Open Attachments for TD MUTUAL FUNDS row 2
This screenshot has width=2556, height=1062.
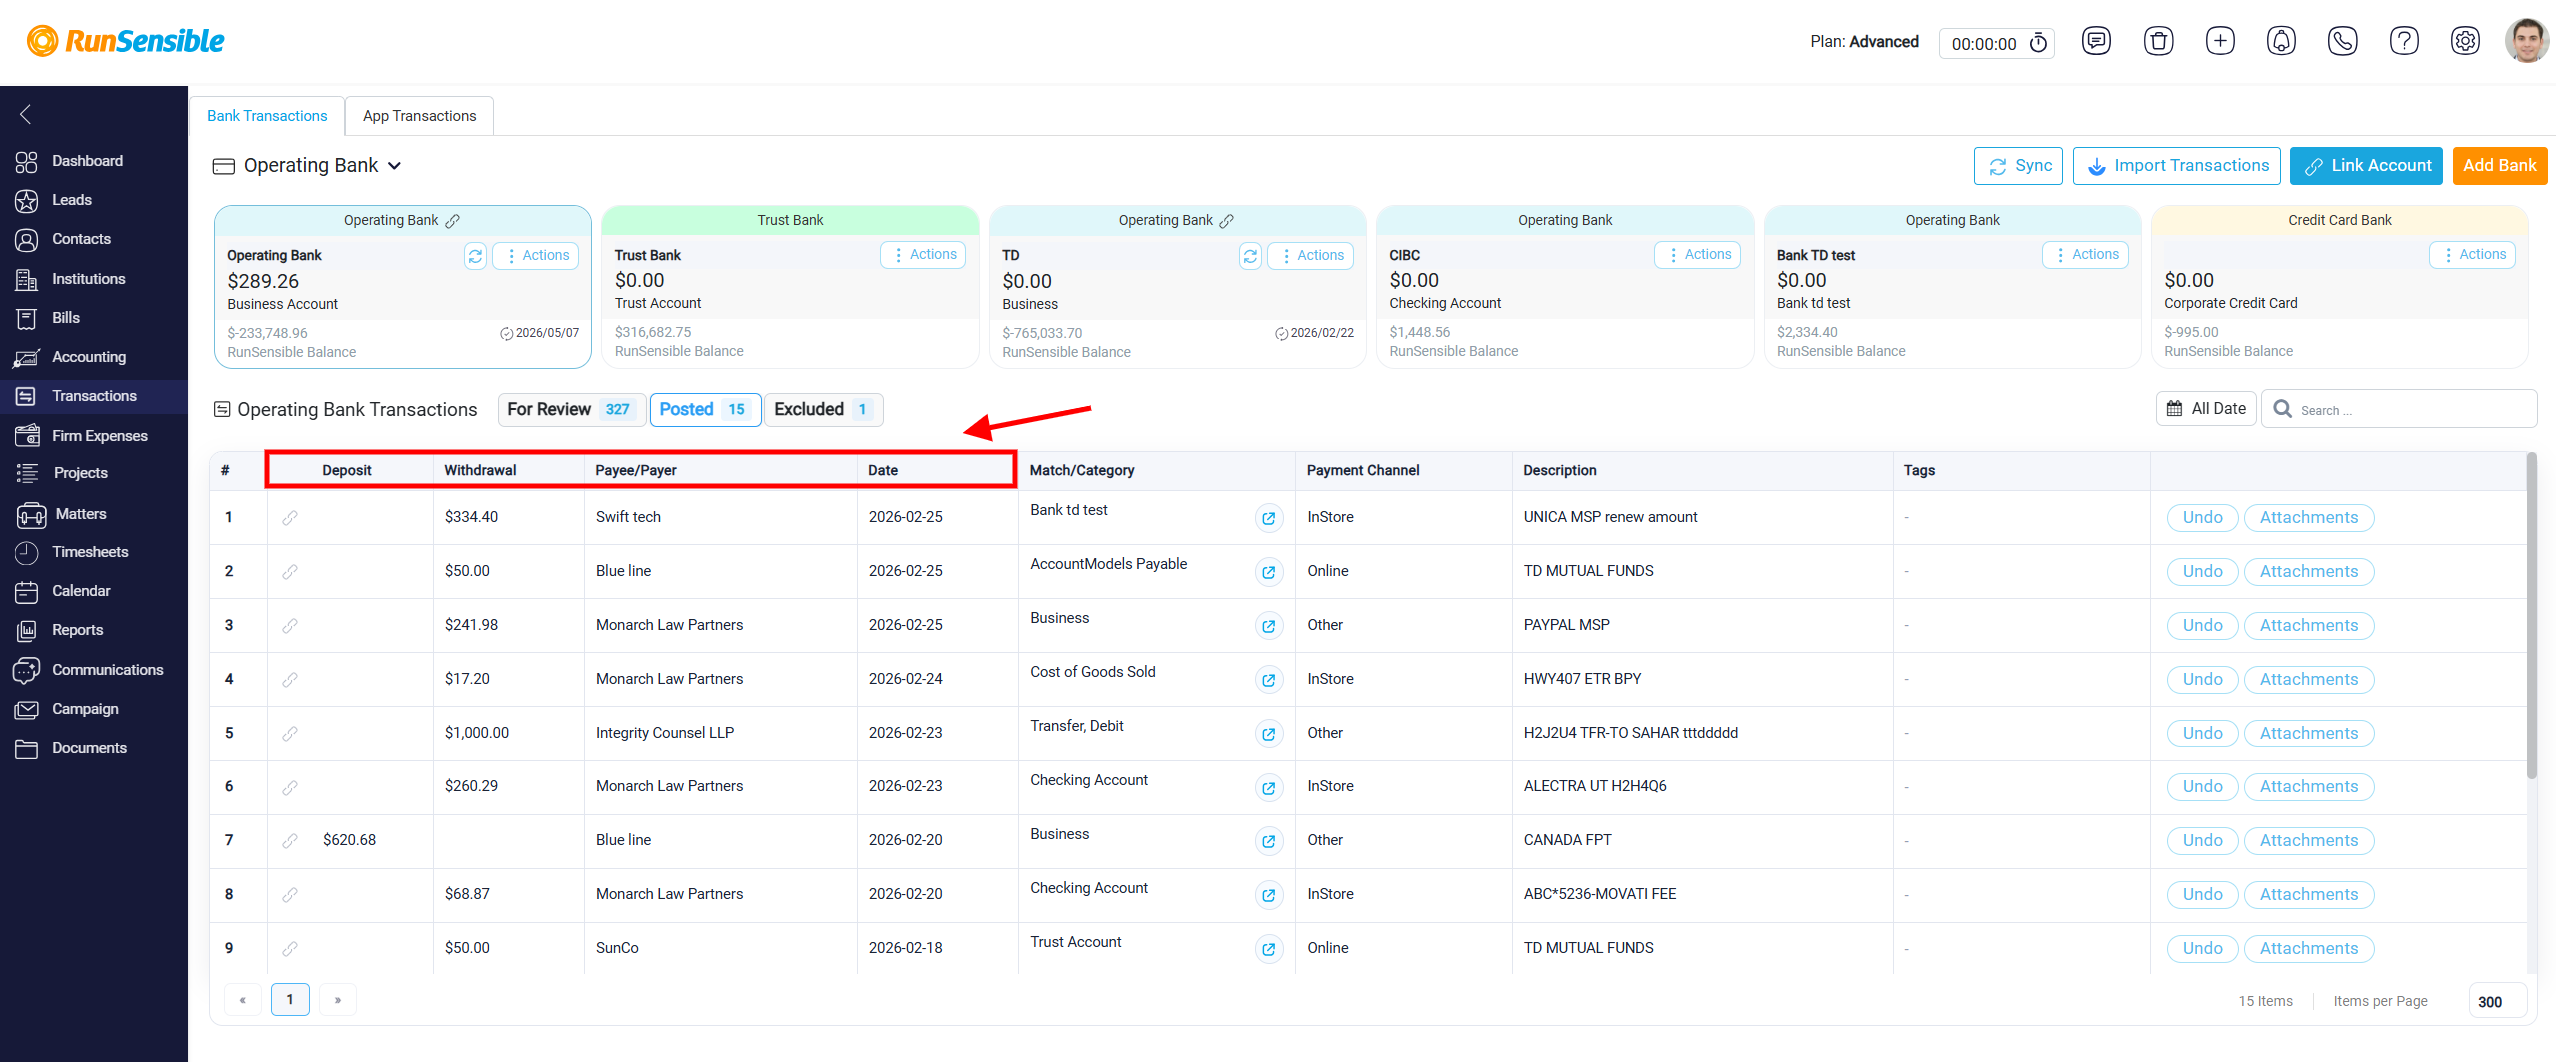point(2309,572)
